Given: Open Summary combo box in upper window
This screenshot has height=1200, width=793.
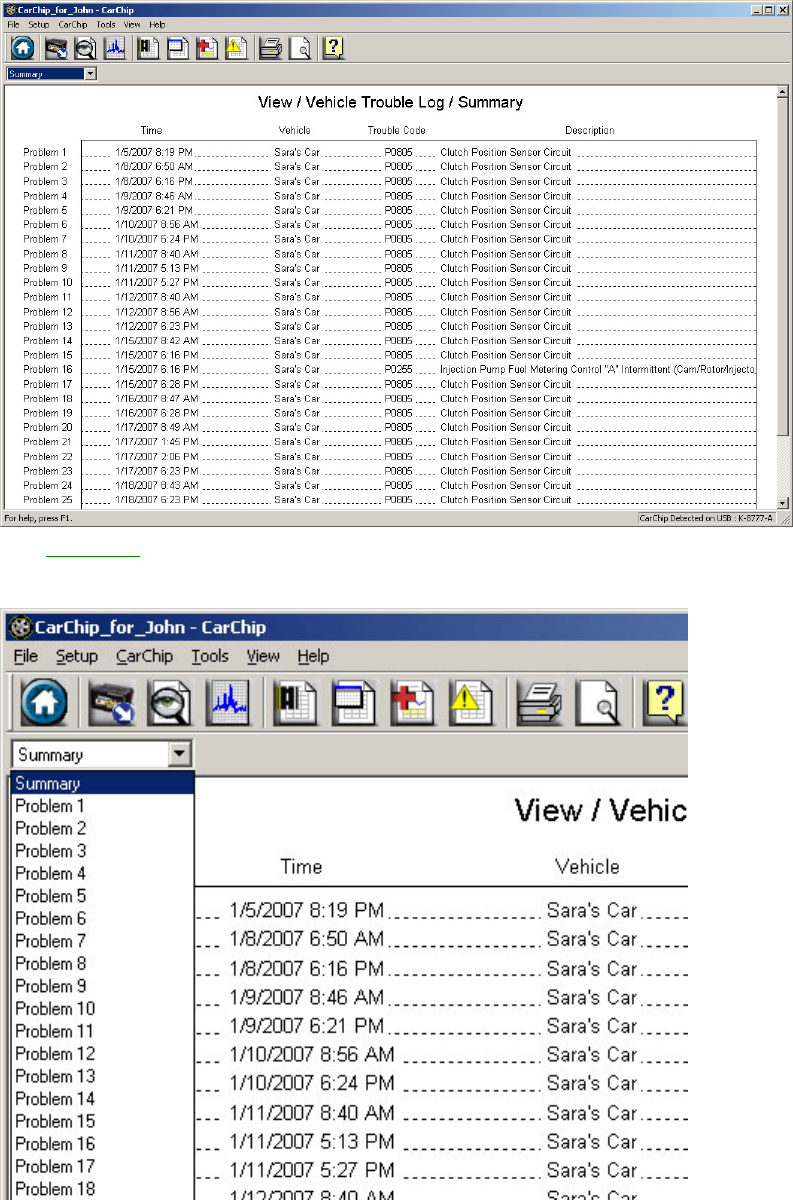Looking at the screenshot, I should pyautogui.click(x=52, y=74).
